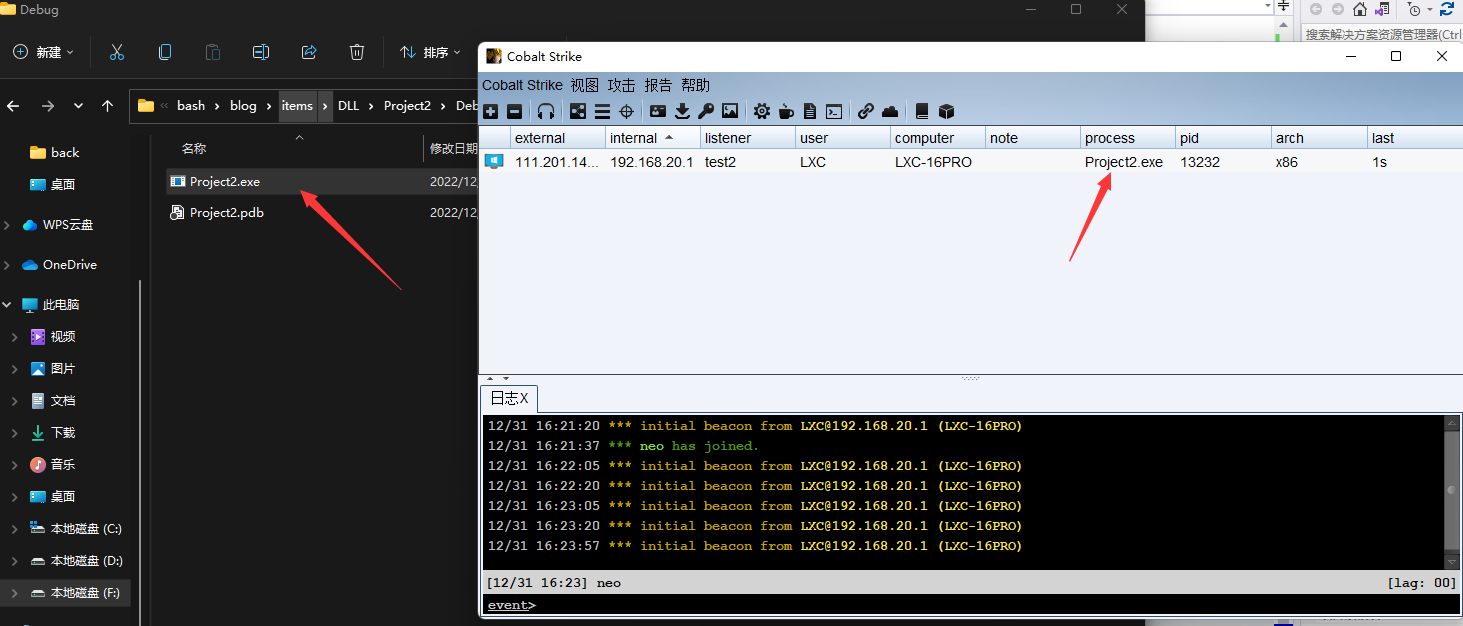Click the coffee cup Java applet attack icon
Image resolution: width=1463 pixels, height=626 pixels.
pyautogui.click(x=786, y=111)
